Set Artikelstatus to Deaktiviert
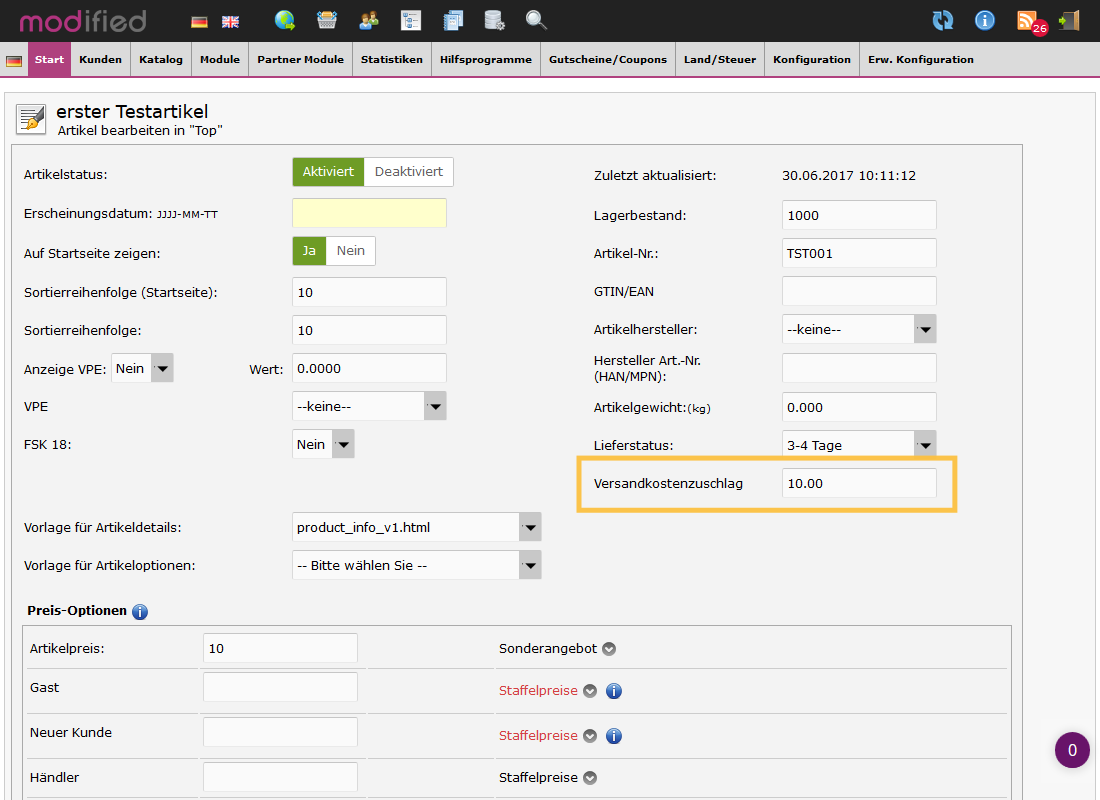 click(x=408, y=172)
